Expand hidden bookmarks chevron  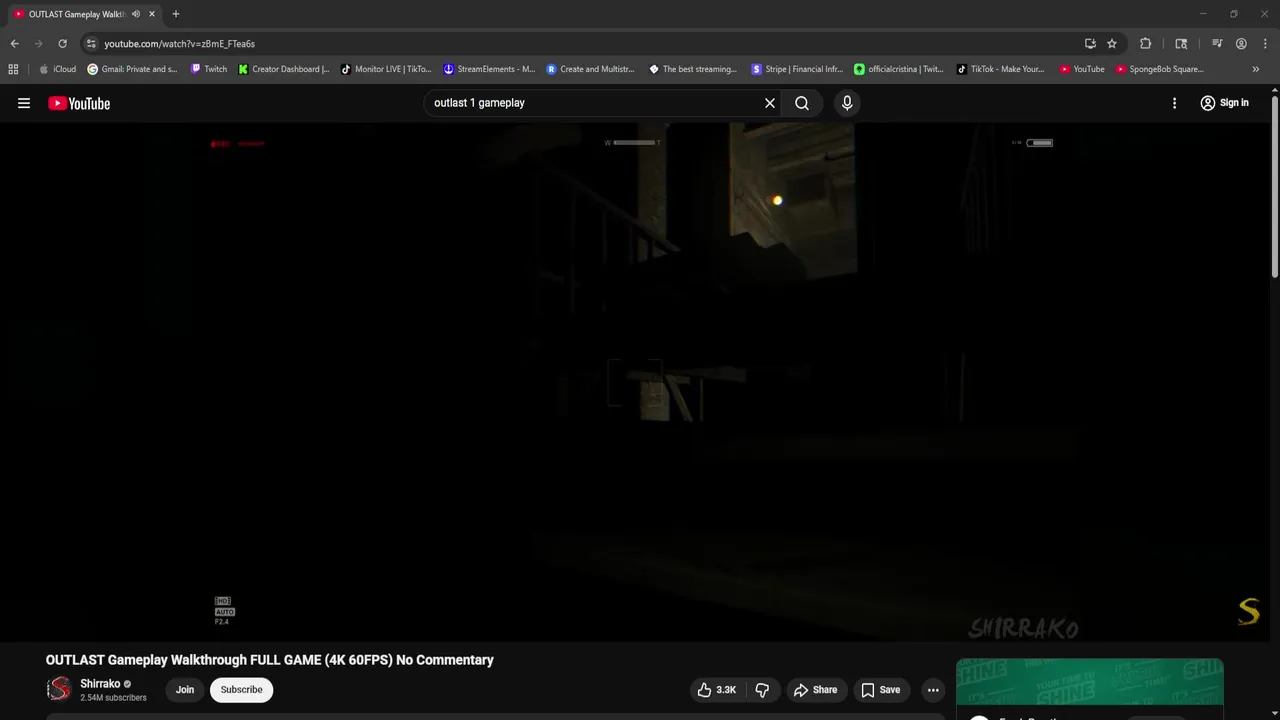click(1256, 69)
